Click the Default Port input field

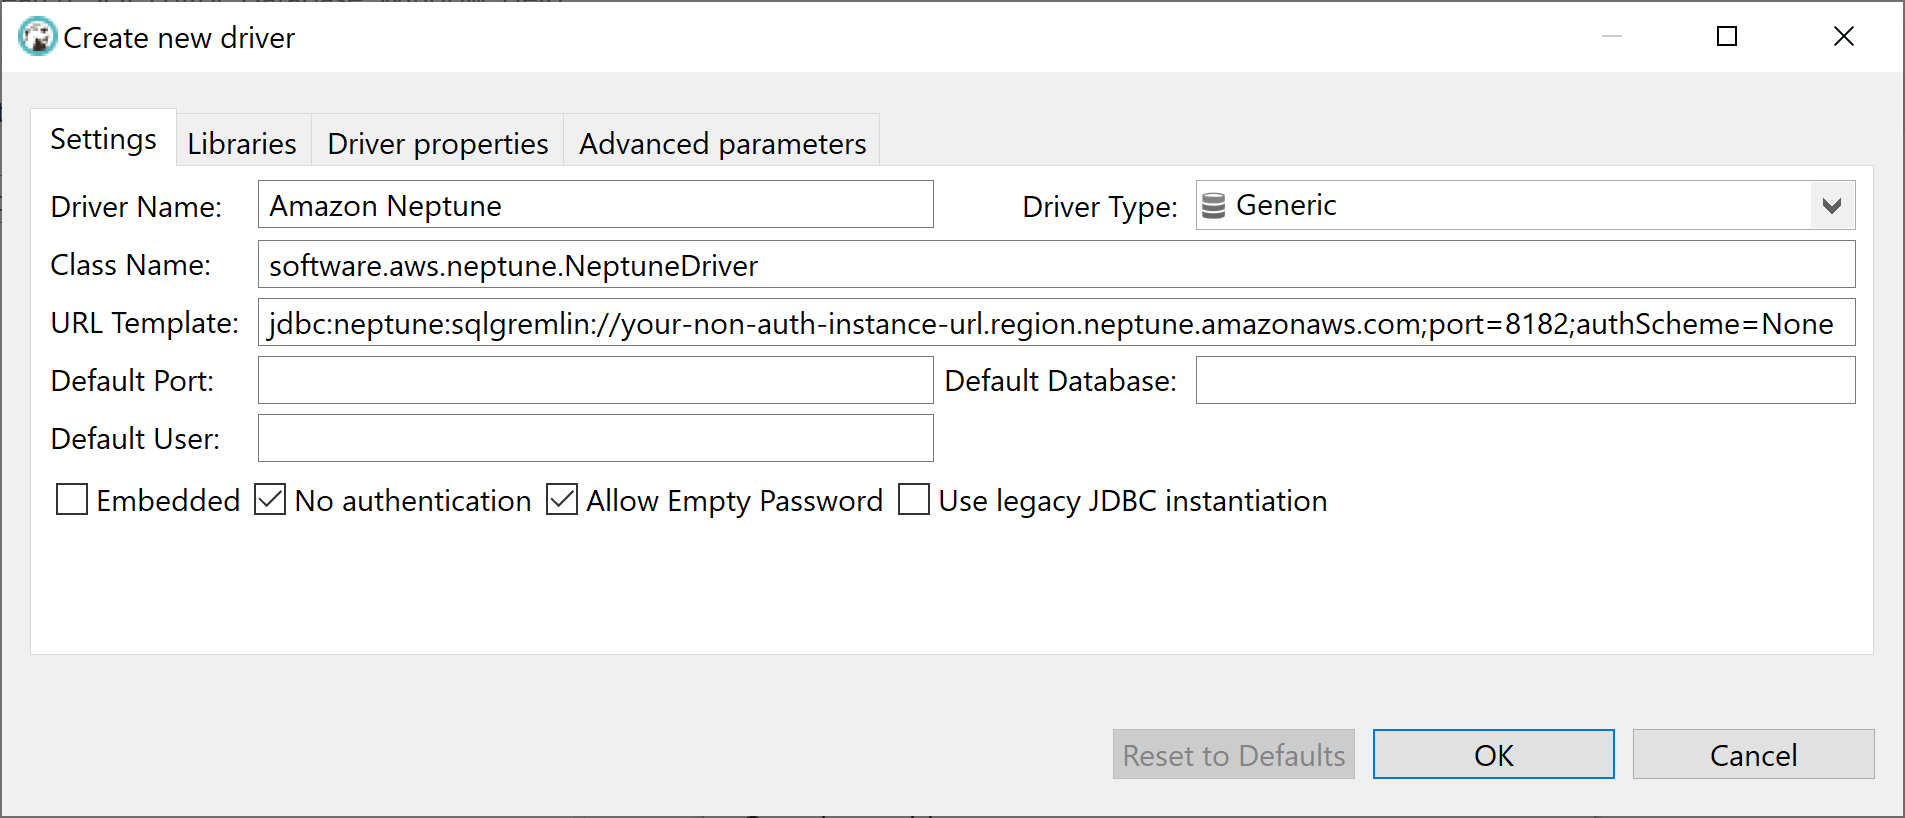click(x=596, y=380)
